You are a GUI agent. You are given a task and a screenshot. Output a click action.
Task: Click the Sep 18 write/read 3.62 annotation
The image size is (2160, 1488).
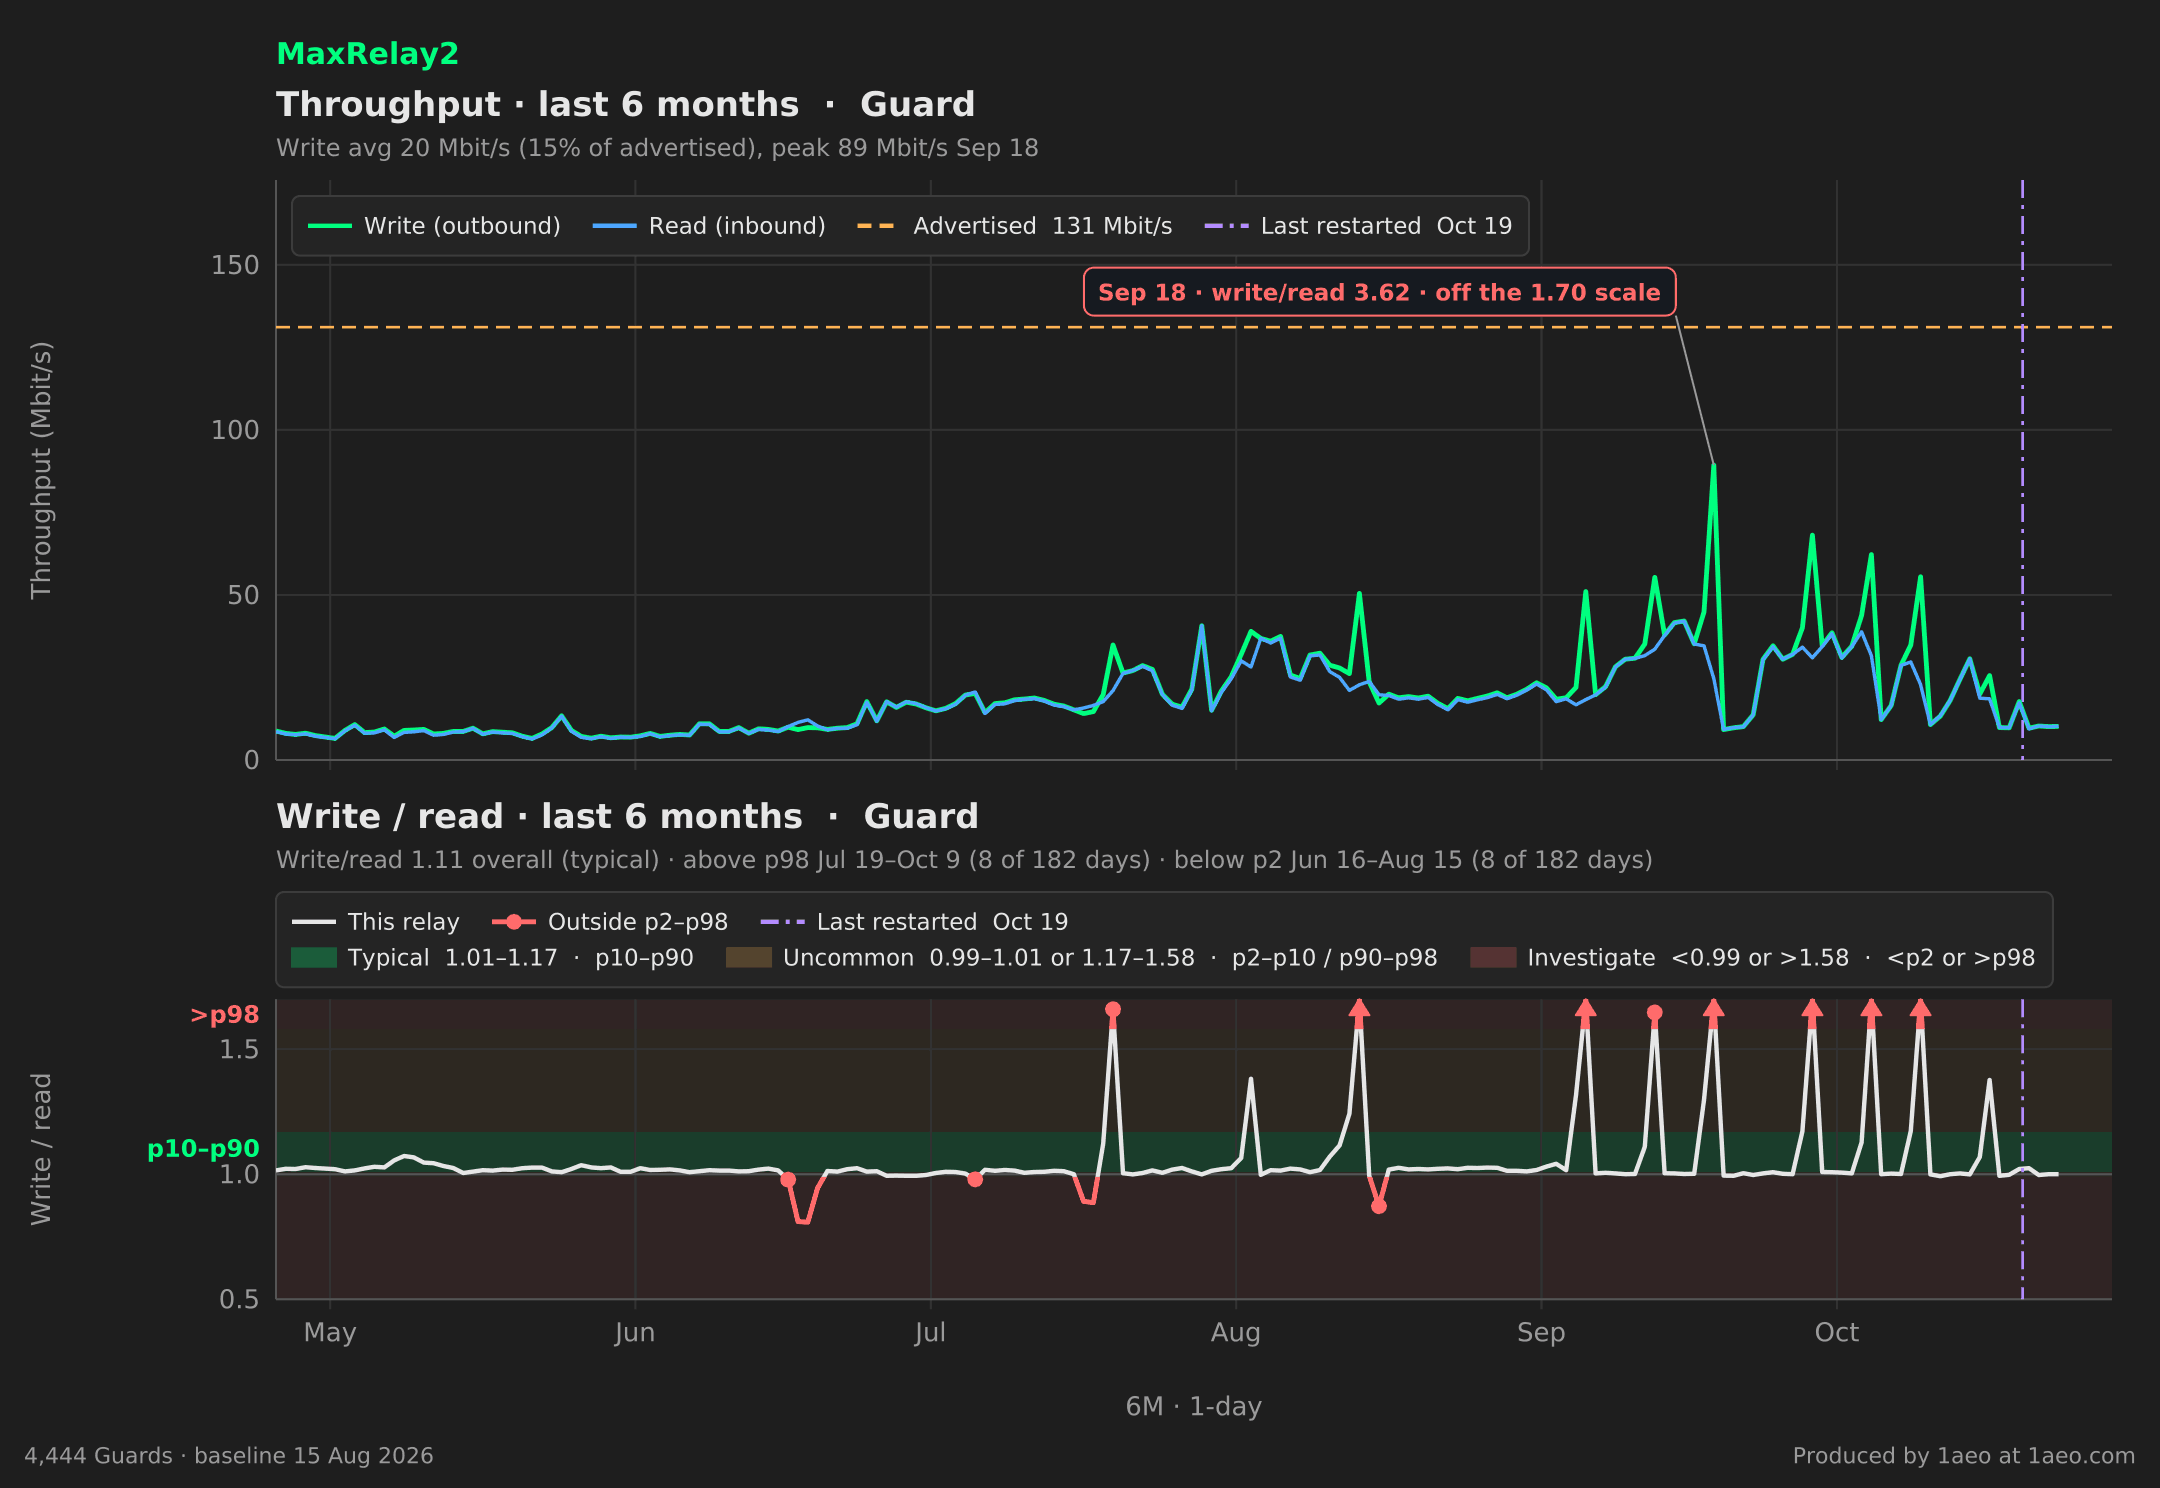pyautogui.click(x=1379, y=292)
